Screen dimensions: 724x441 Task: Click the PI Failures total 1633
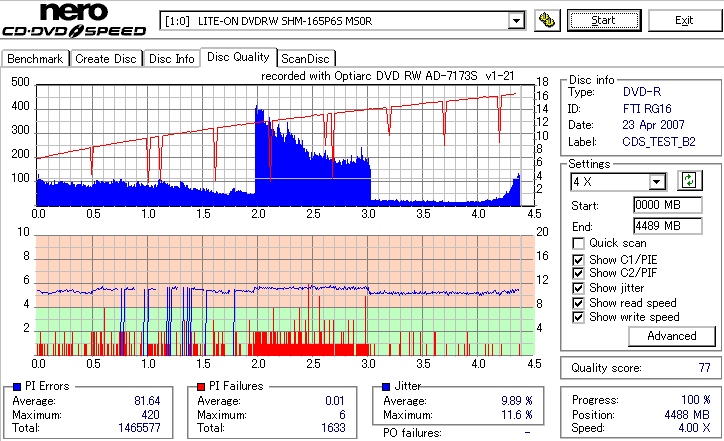tap(333, 428)
